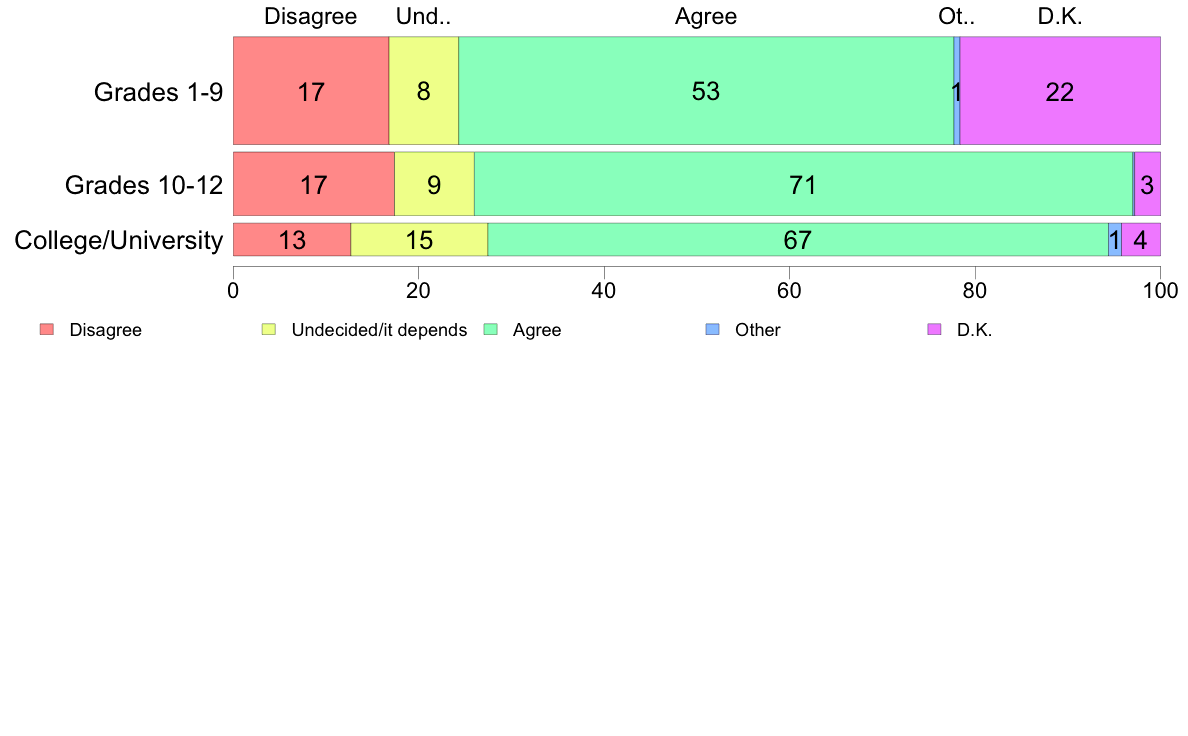This screenshot has width=1188, height=736.
Task: Click the Grades 1-9 row label
Action: click(x=158, y=92)
